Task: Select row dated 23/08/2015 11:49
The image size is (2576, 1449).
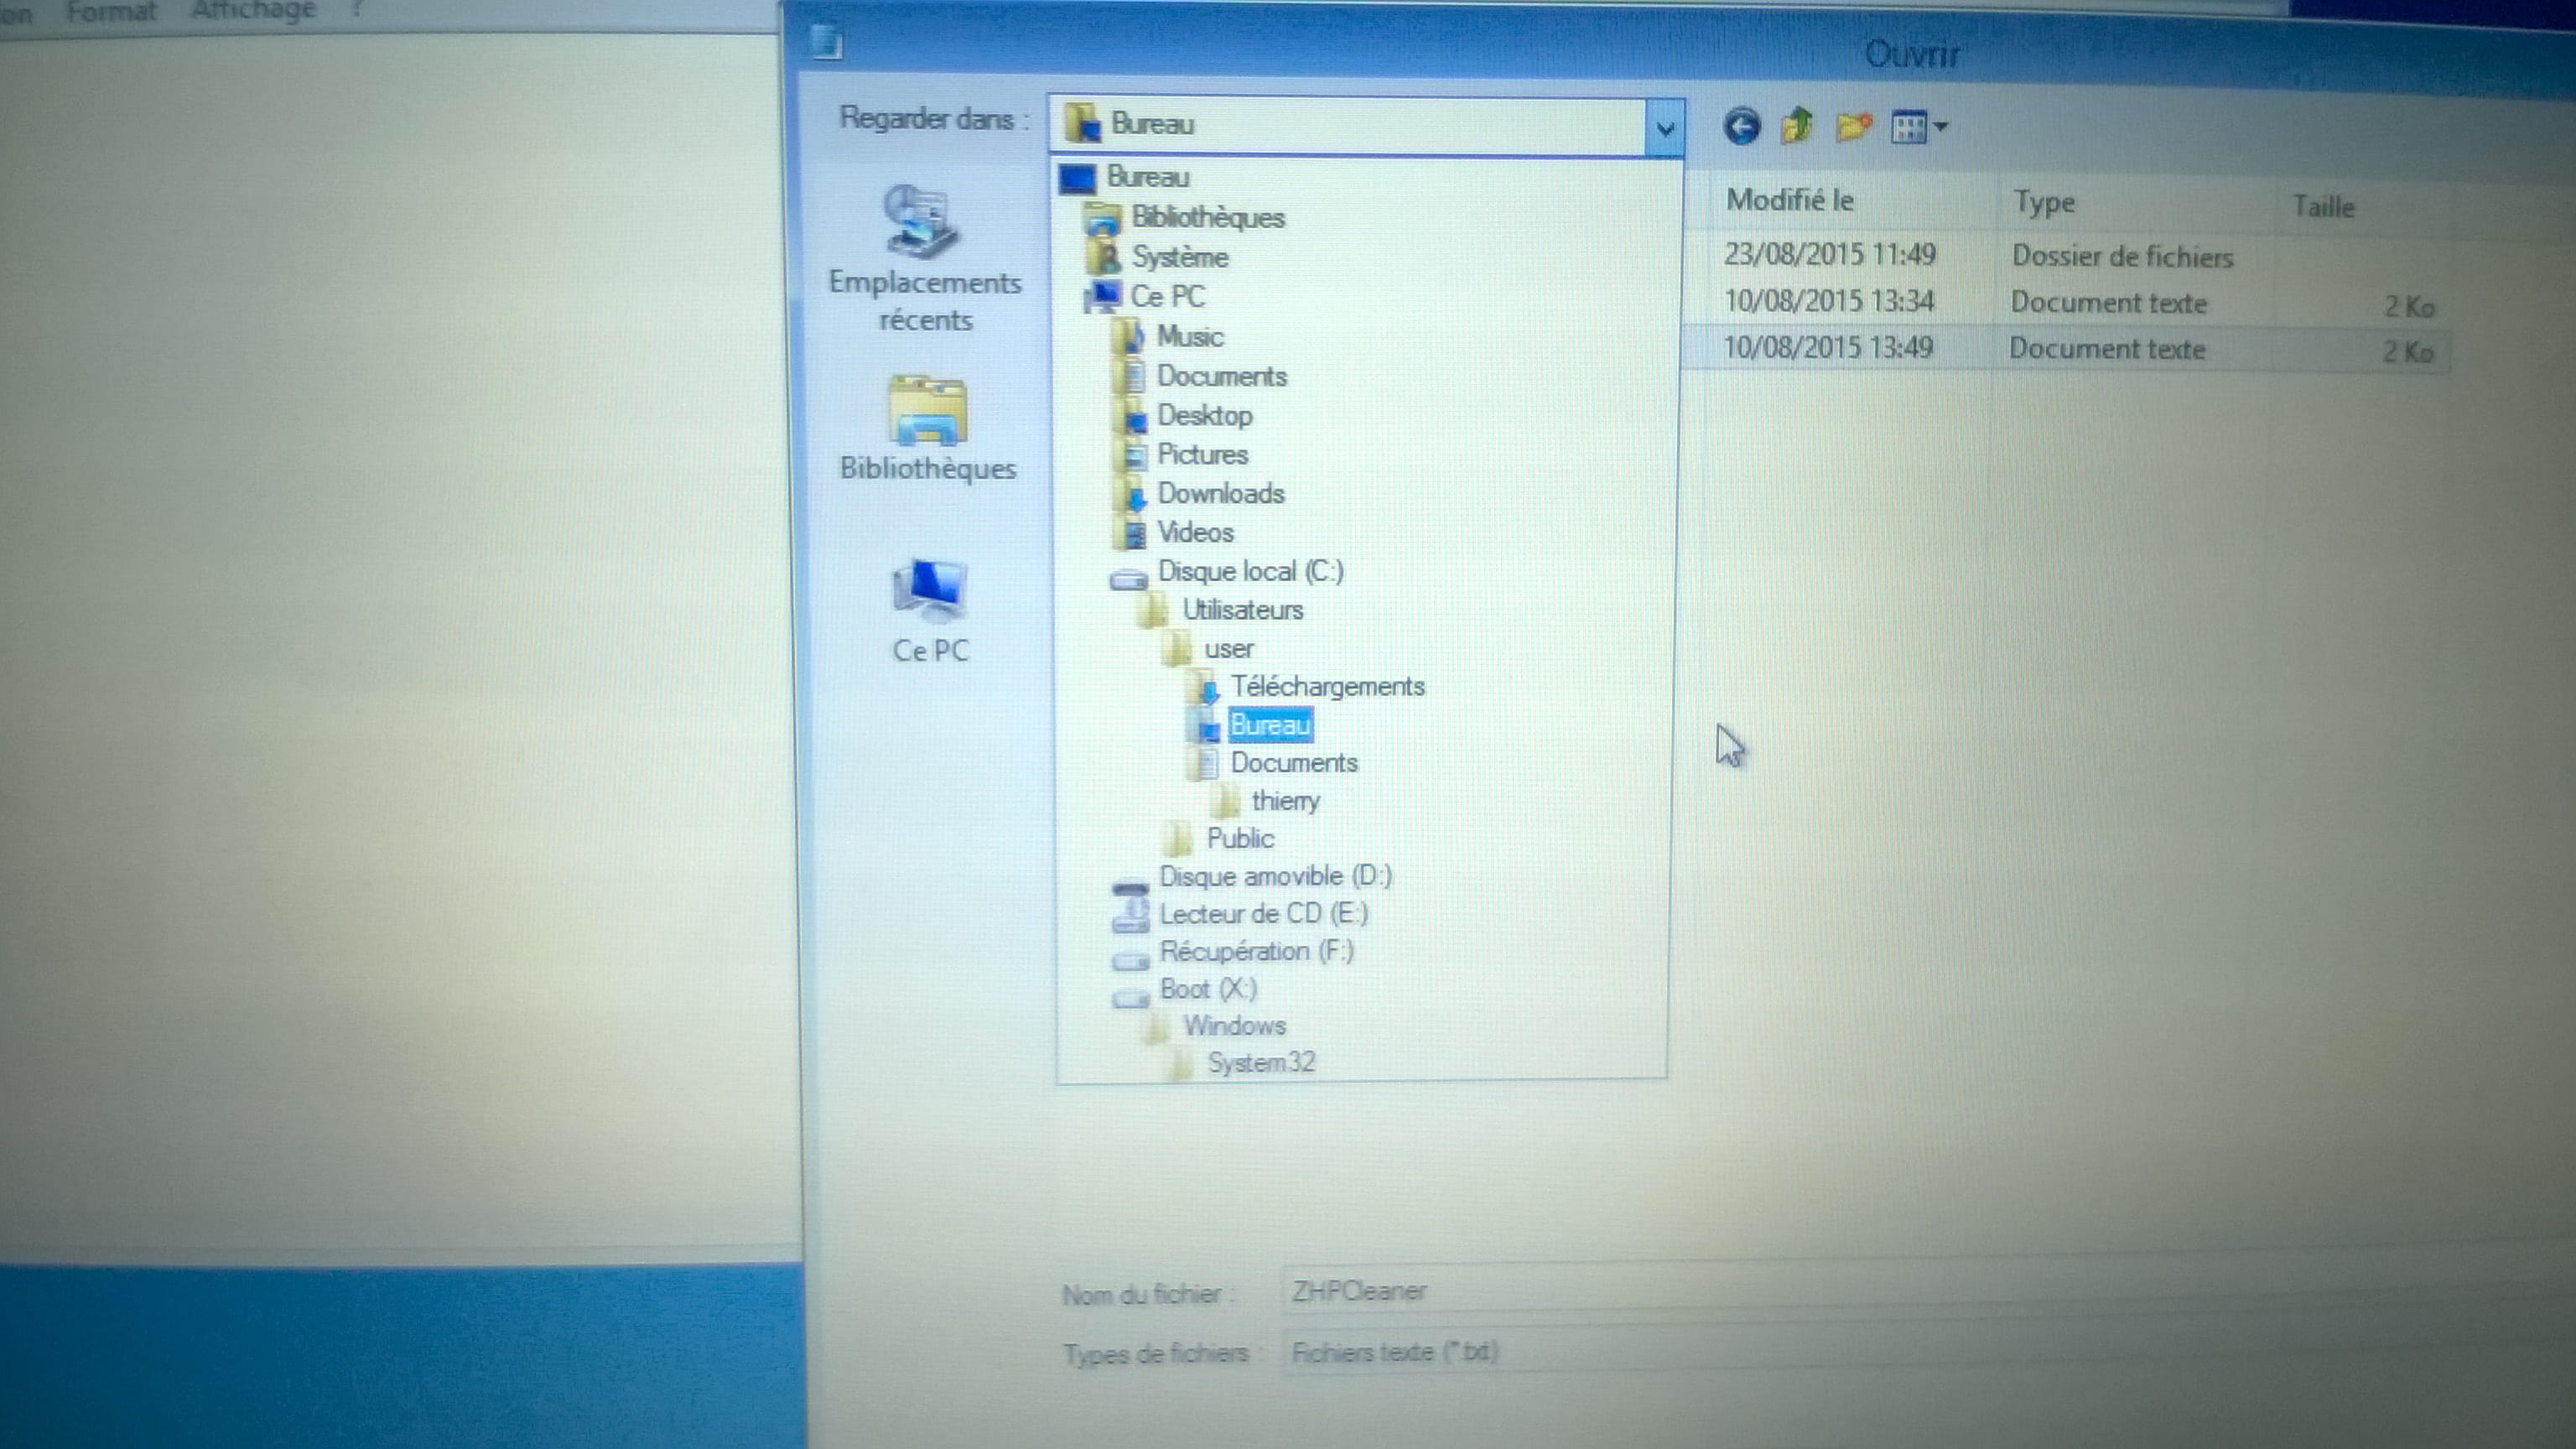Action: [2066, 256]
